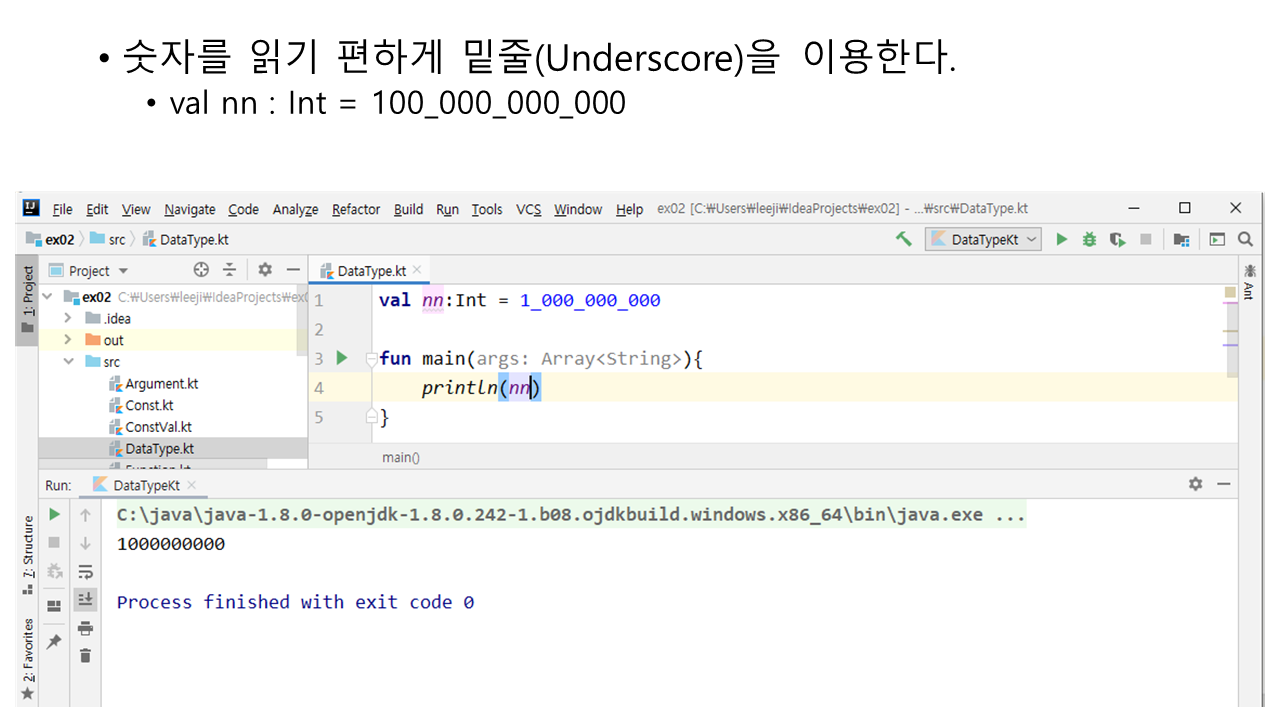Image resolution: width=1280 pixels, height=720 pixels.
Task: Click the src breadcrumb in navigation bar
Action: tap(116, 240)
